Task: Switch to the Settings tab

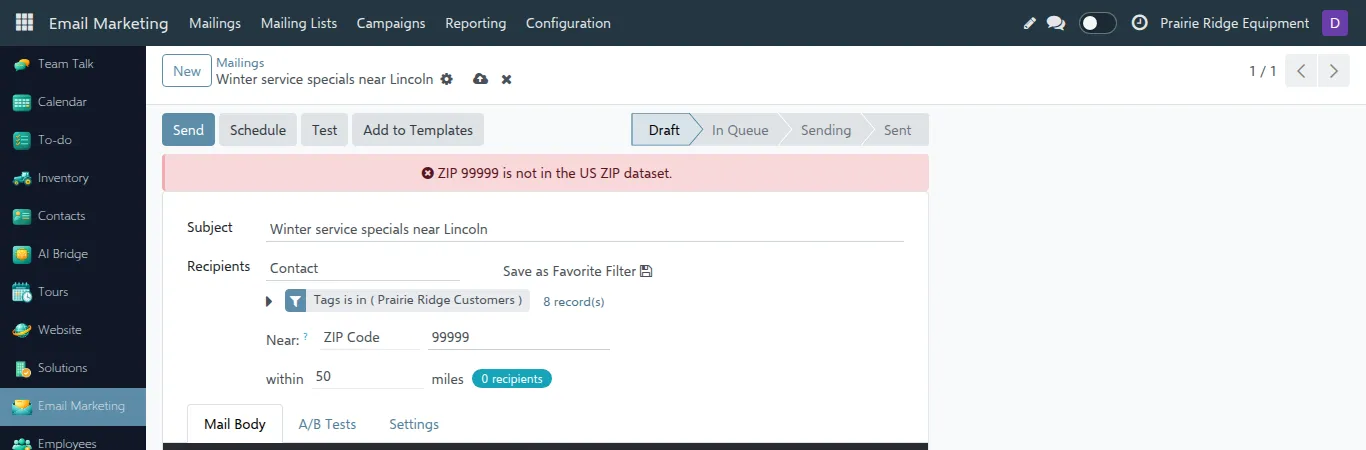Action: pyautogui.click(x=414, y=424)
